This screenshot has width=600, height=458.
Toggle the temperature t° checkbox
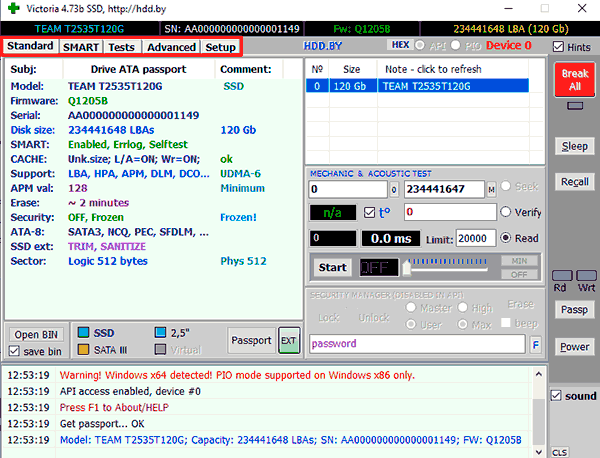coord(369,212)
